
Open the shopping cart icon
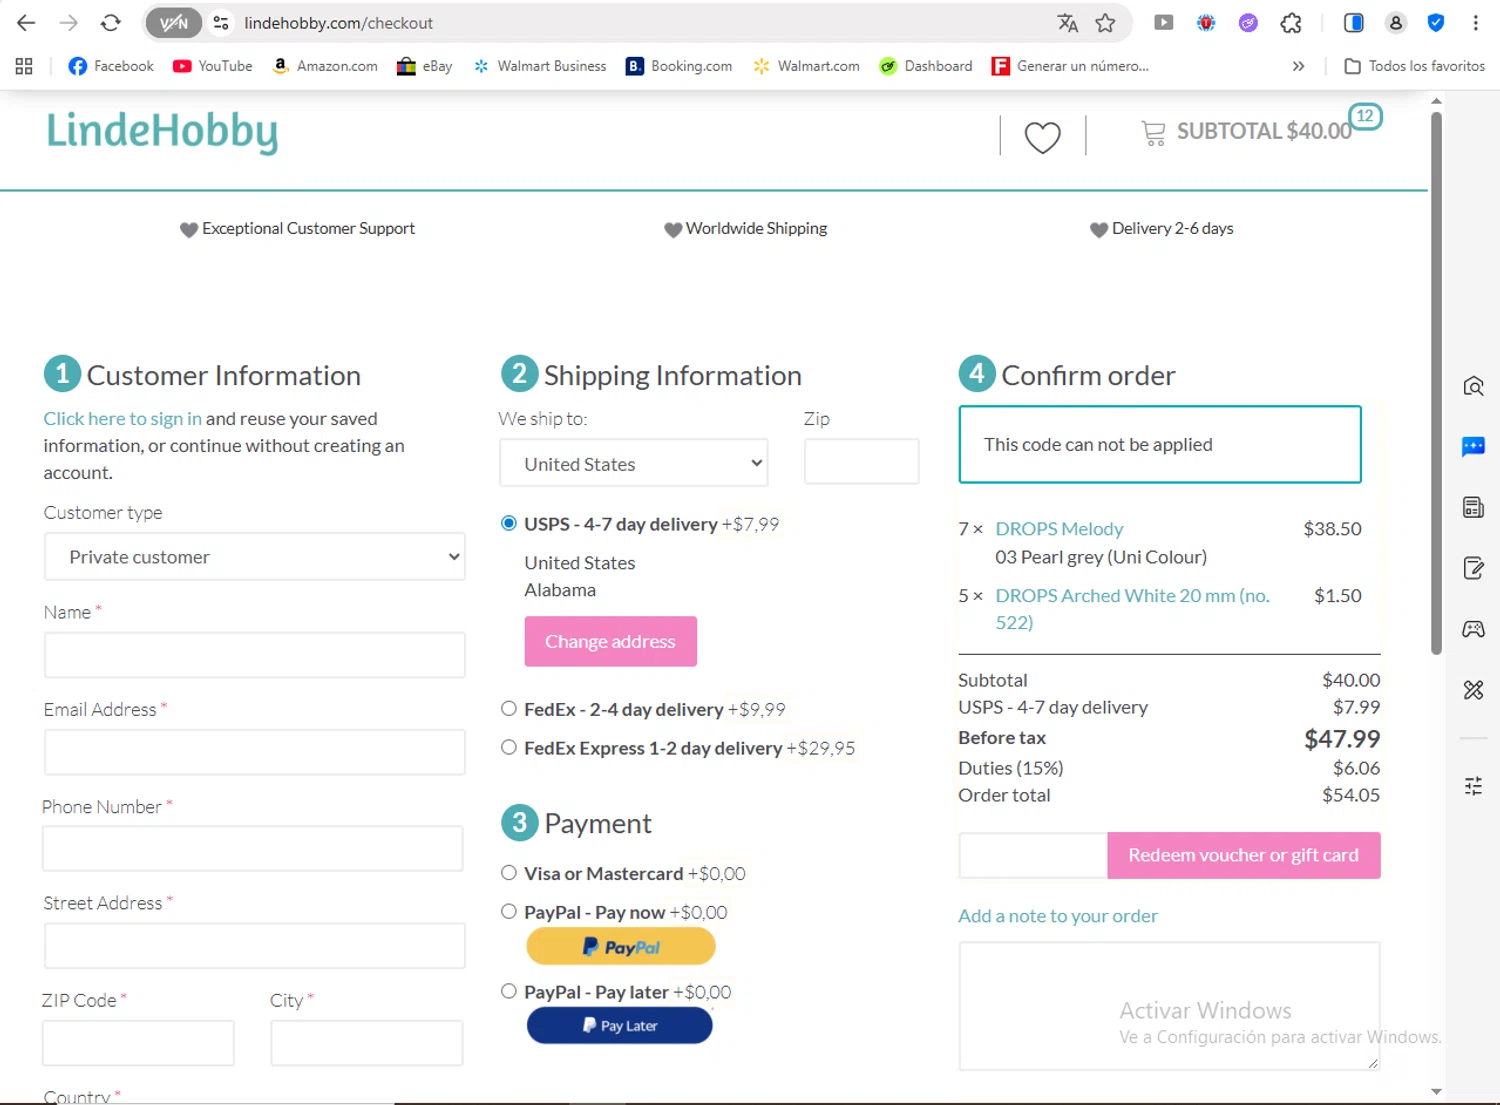pos(1153,133)
